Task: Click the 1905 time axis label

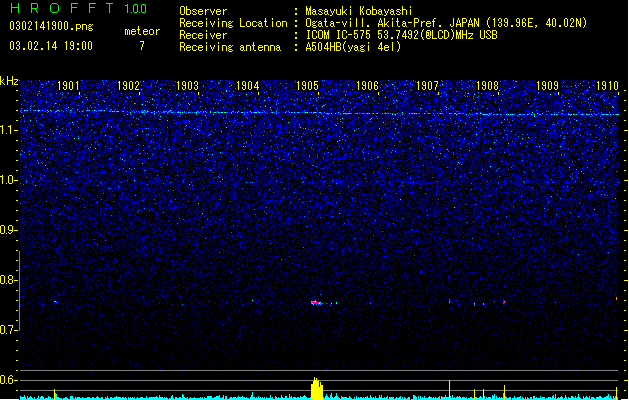Action: click(307, 86)
